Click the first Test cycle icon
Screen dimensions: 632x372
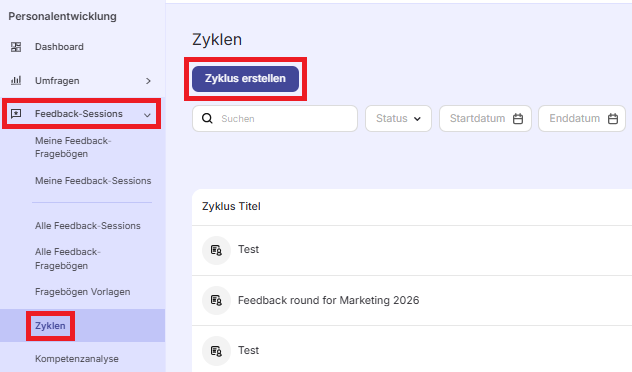[216, 250]
